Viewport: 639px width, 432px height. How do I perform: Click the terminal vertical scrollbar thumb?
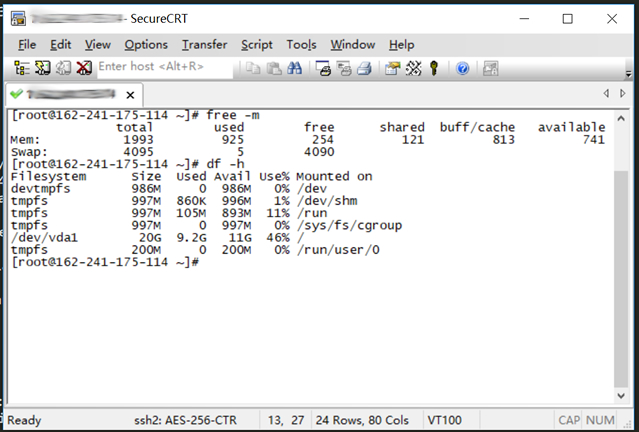point(621,279)
